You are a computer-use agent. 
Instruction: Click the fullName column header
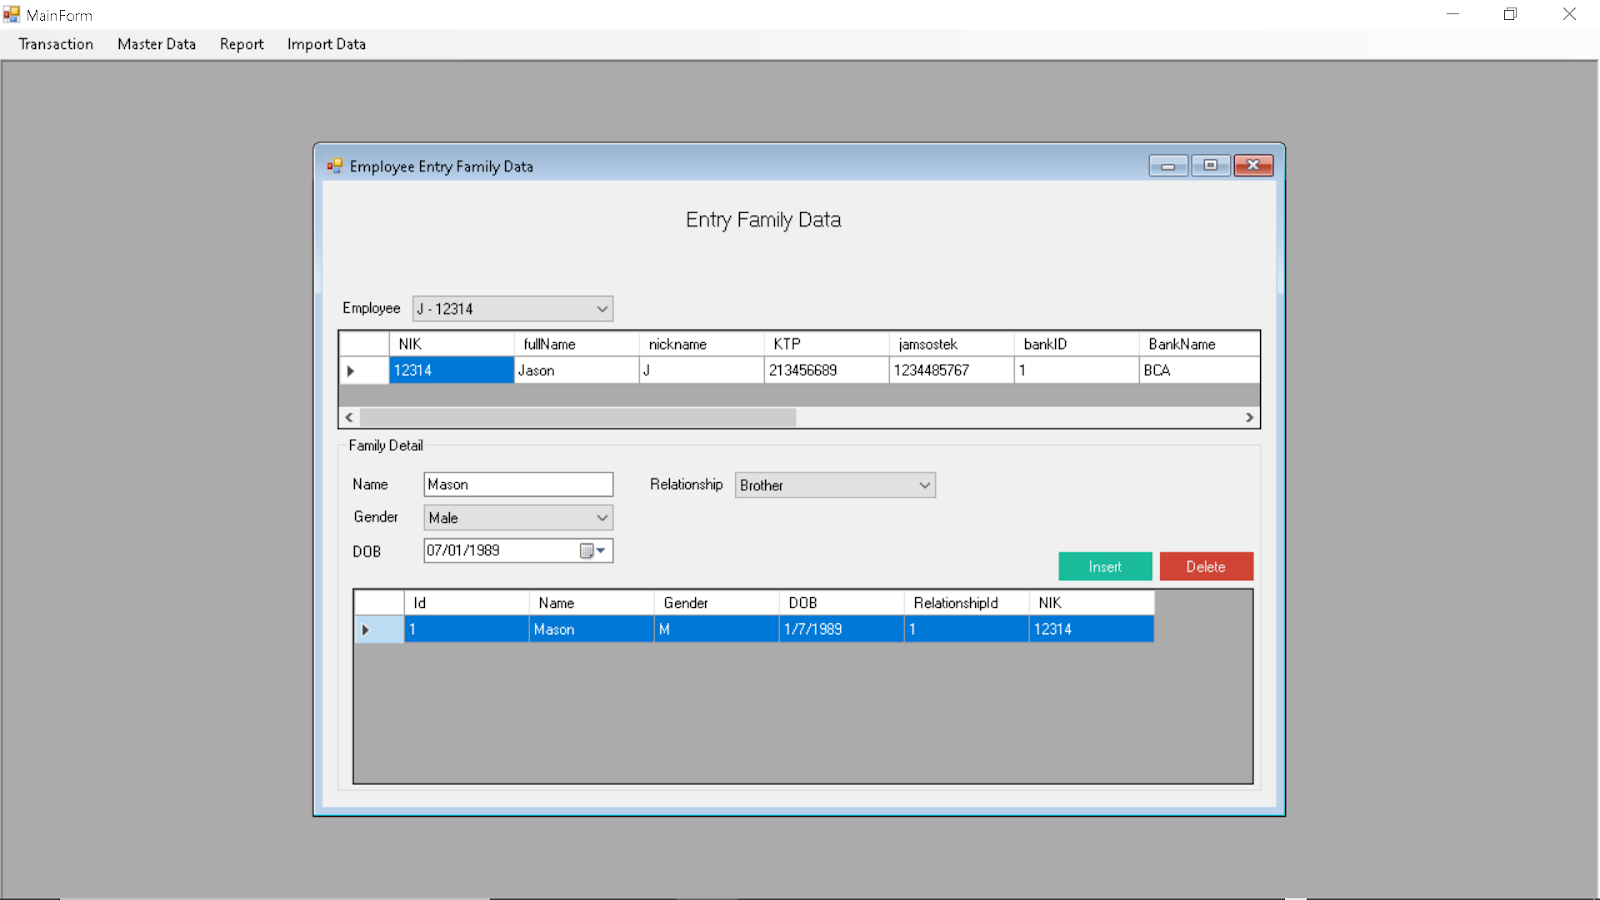[x=576, y=344]
